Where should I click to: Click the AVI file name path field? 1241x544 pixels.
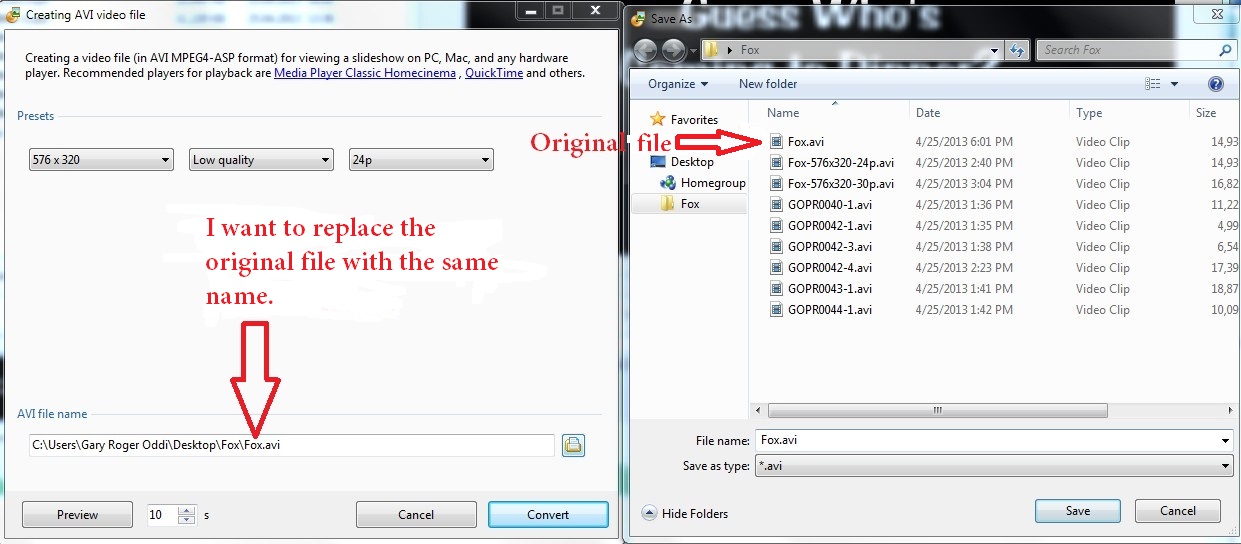[291, 445]
